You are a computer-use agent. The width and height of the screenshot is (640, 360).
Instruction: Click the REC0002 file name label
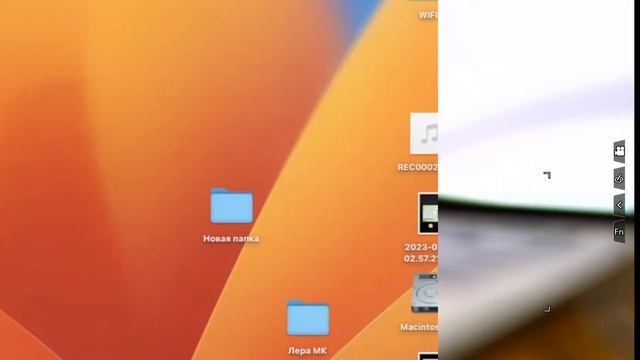[418, 167]
